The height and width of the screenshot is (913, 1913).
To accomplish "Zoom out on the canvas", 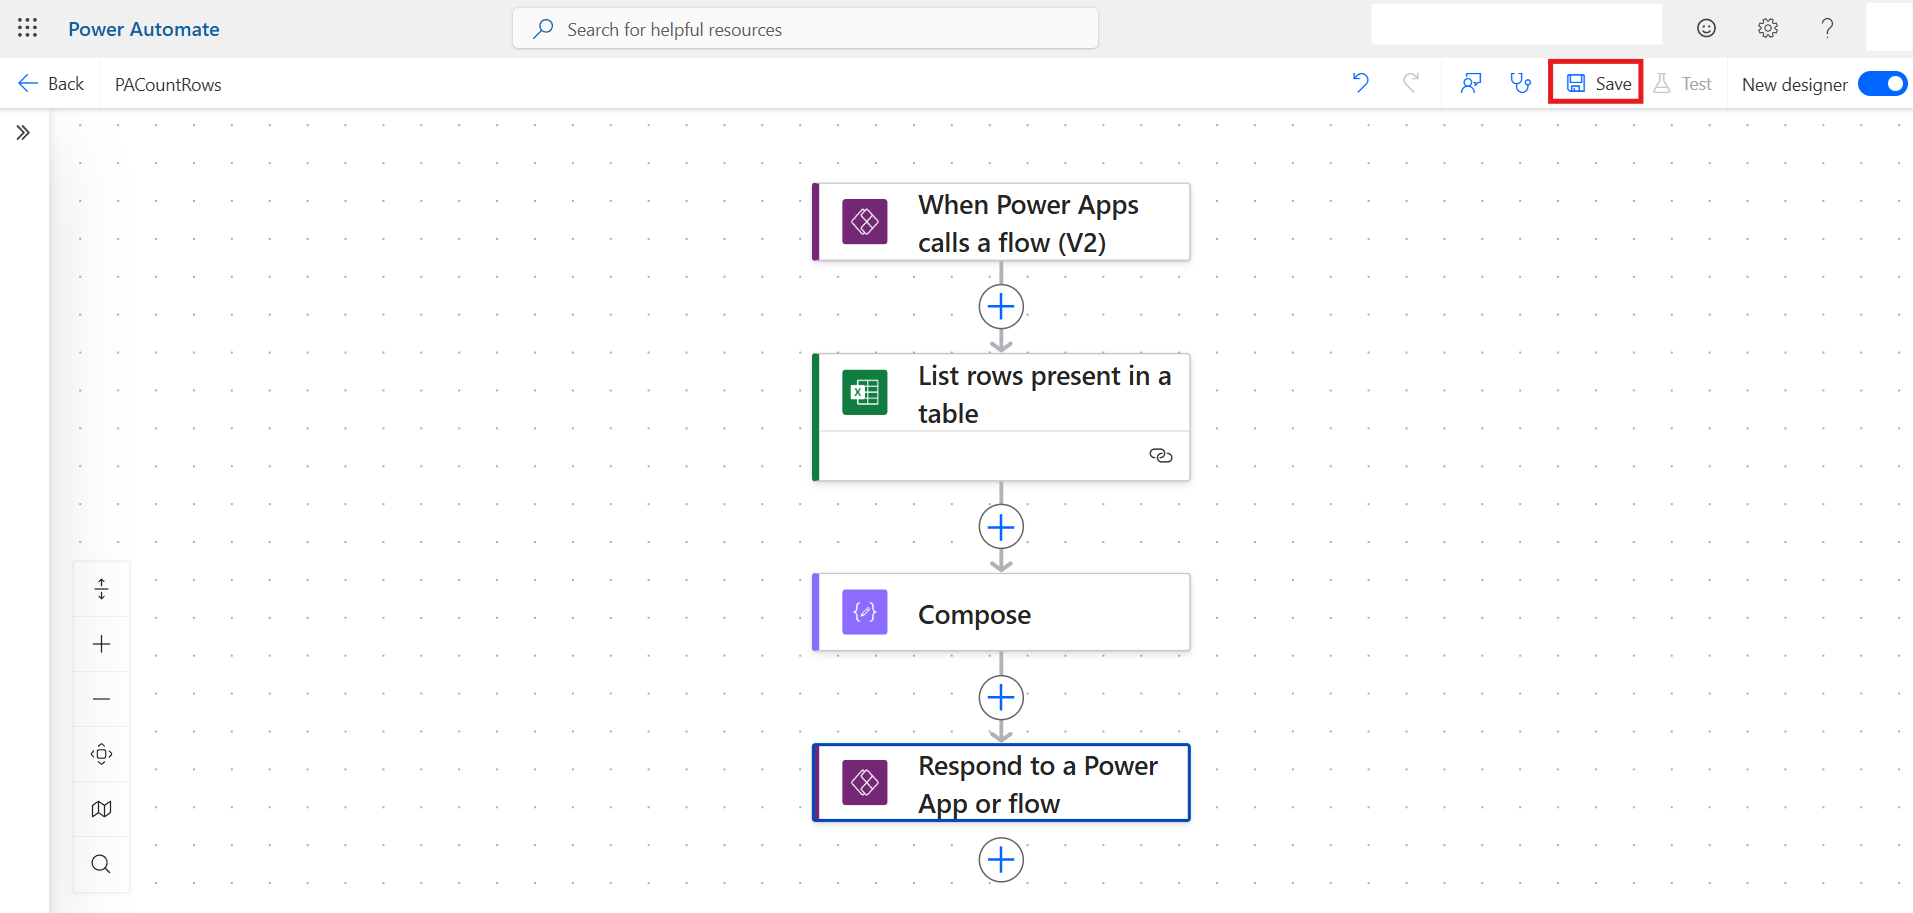I will coord(101,699).
